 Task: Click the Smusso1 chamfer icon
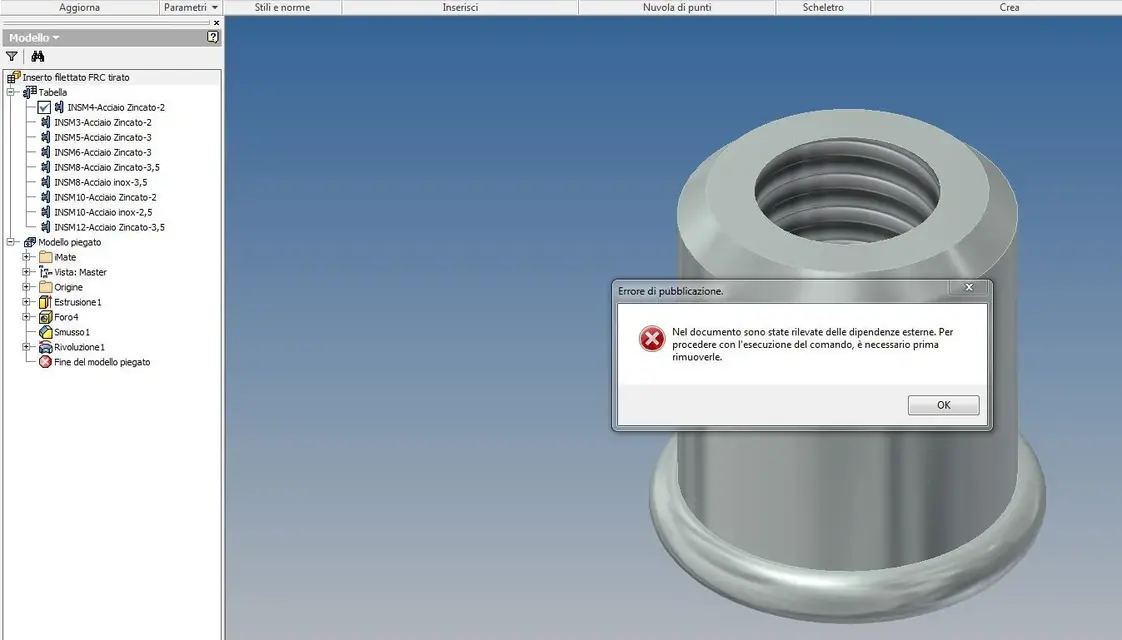click(45, 332)
